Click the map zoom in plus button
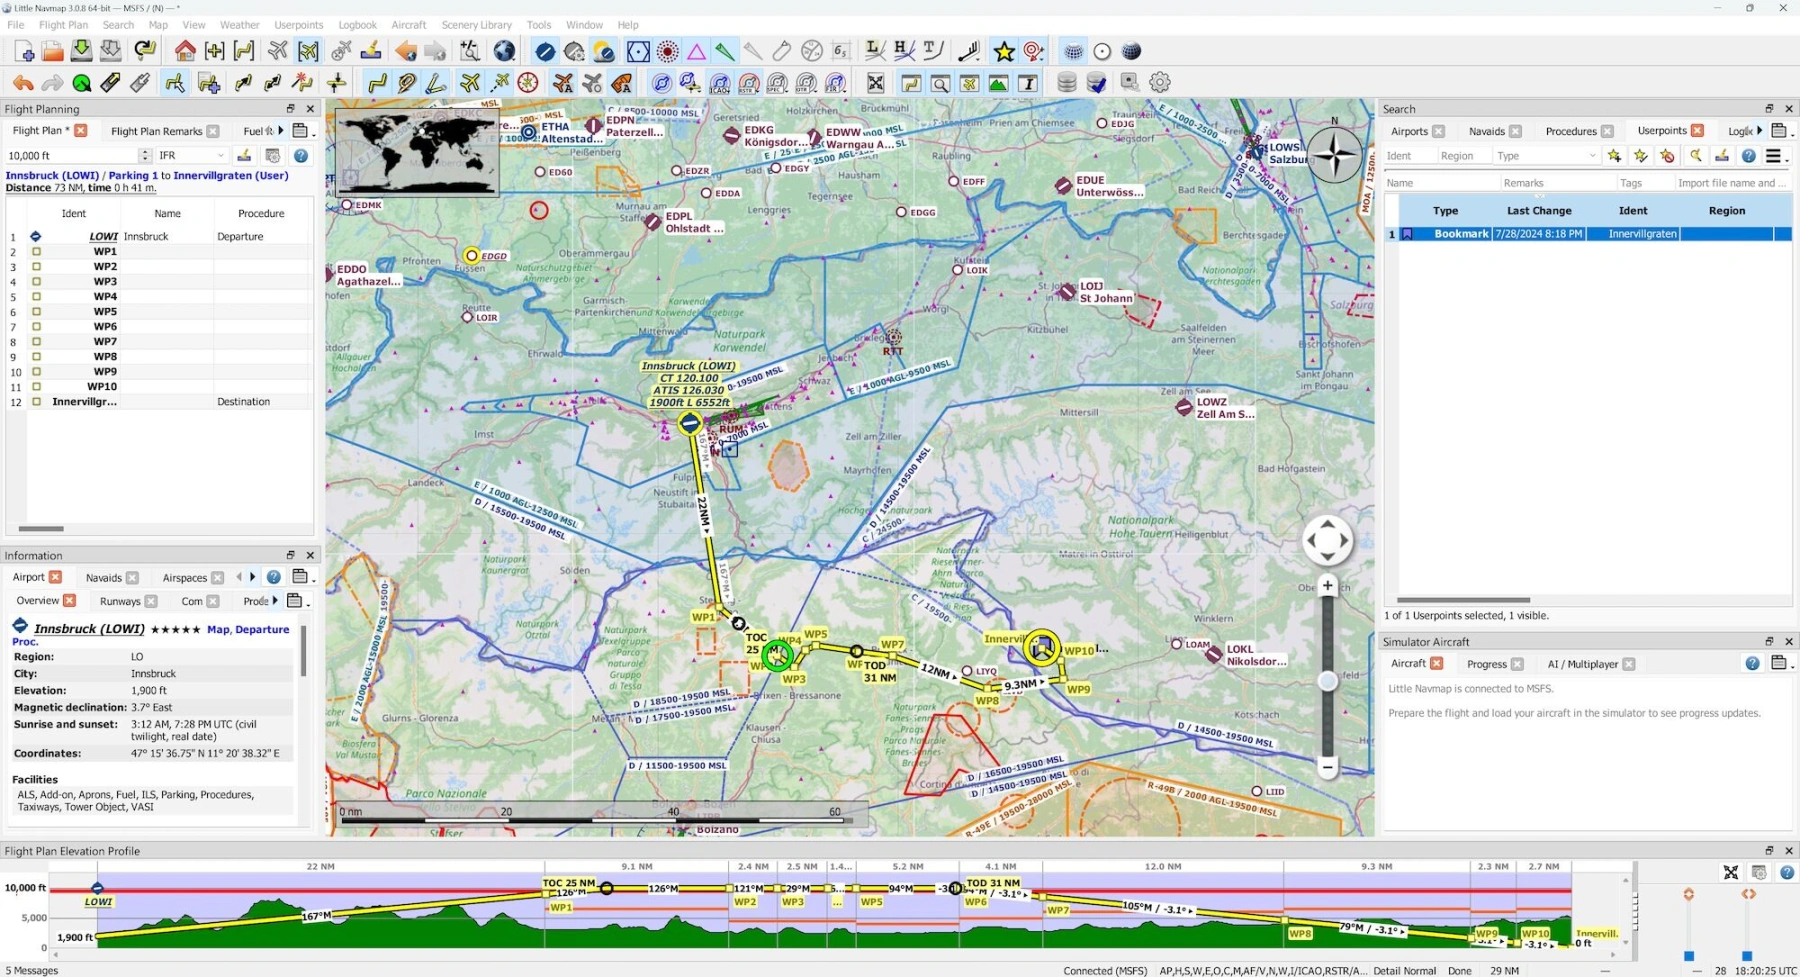 coord(1327,586)
